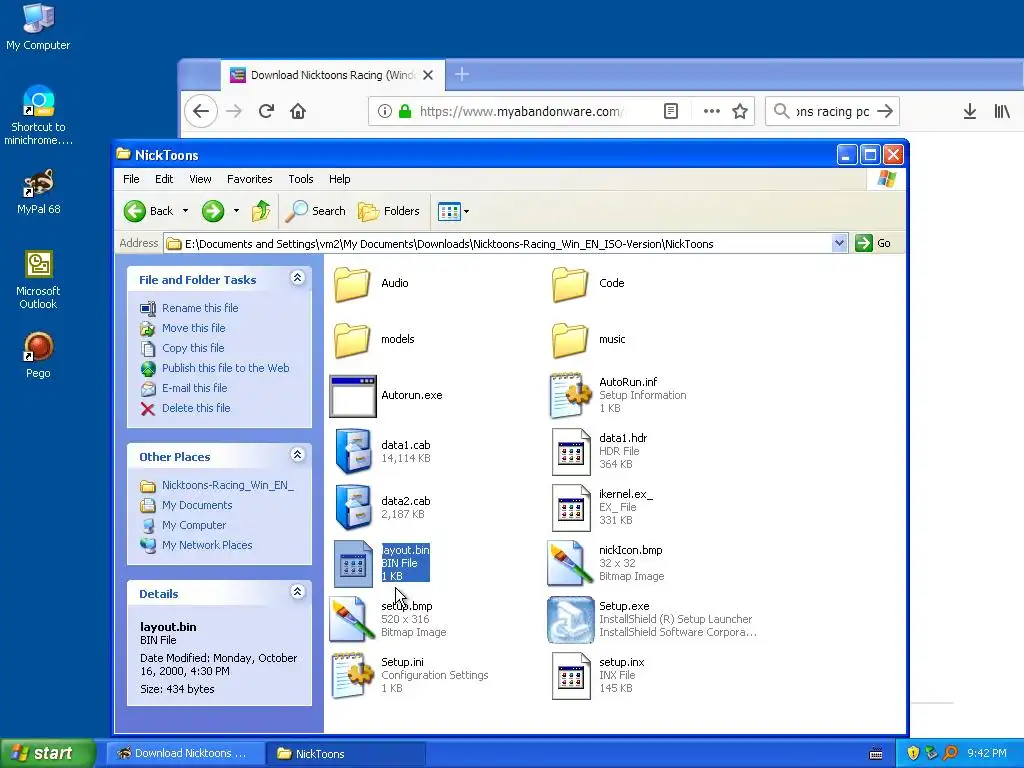This screenshot has height=768, width=1024.
Task: Open the Explorer Search pane
Action: [x=316, y=211]
